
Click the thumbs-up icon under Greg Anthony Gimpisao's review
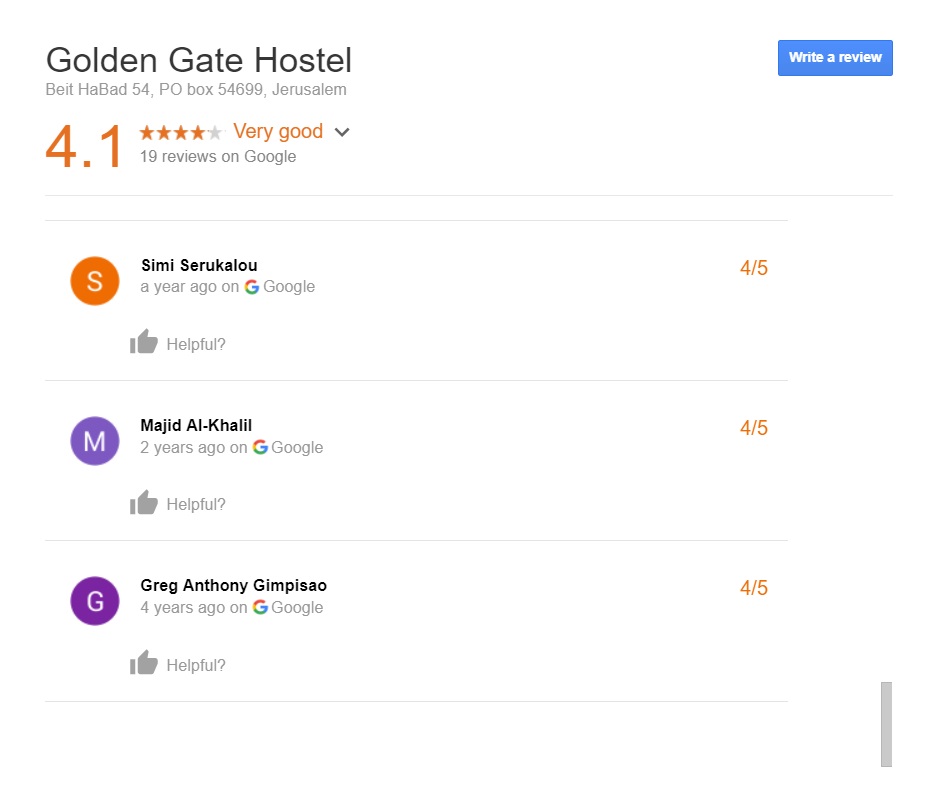coord(144,662)
